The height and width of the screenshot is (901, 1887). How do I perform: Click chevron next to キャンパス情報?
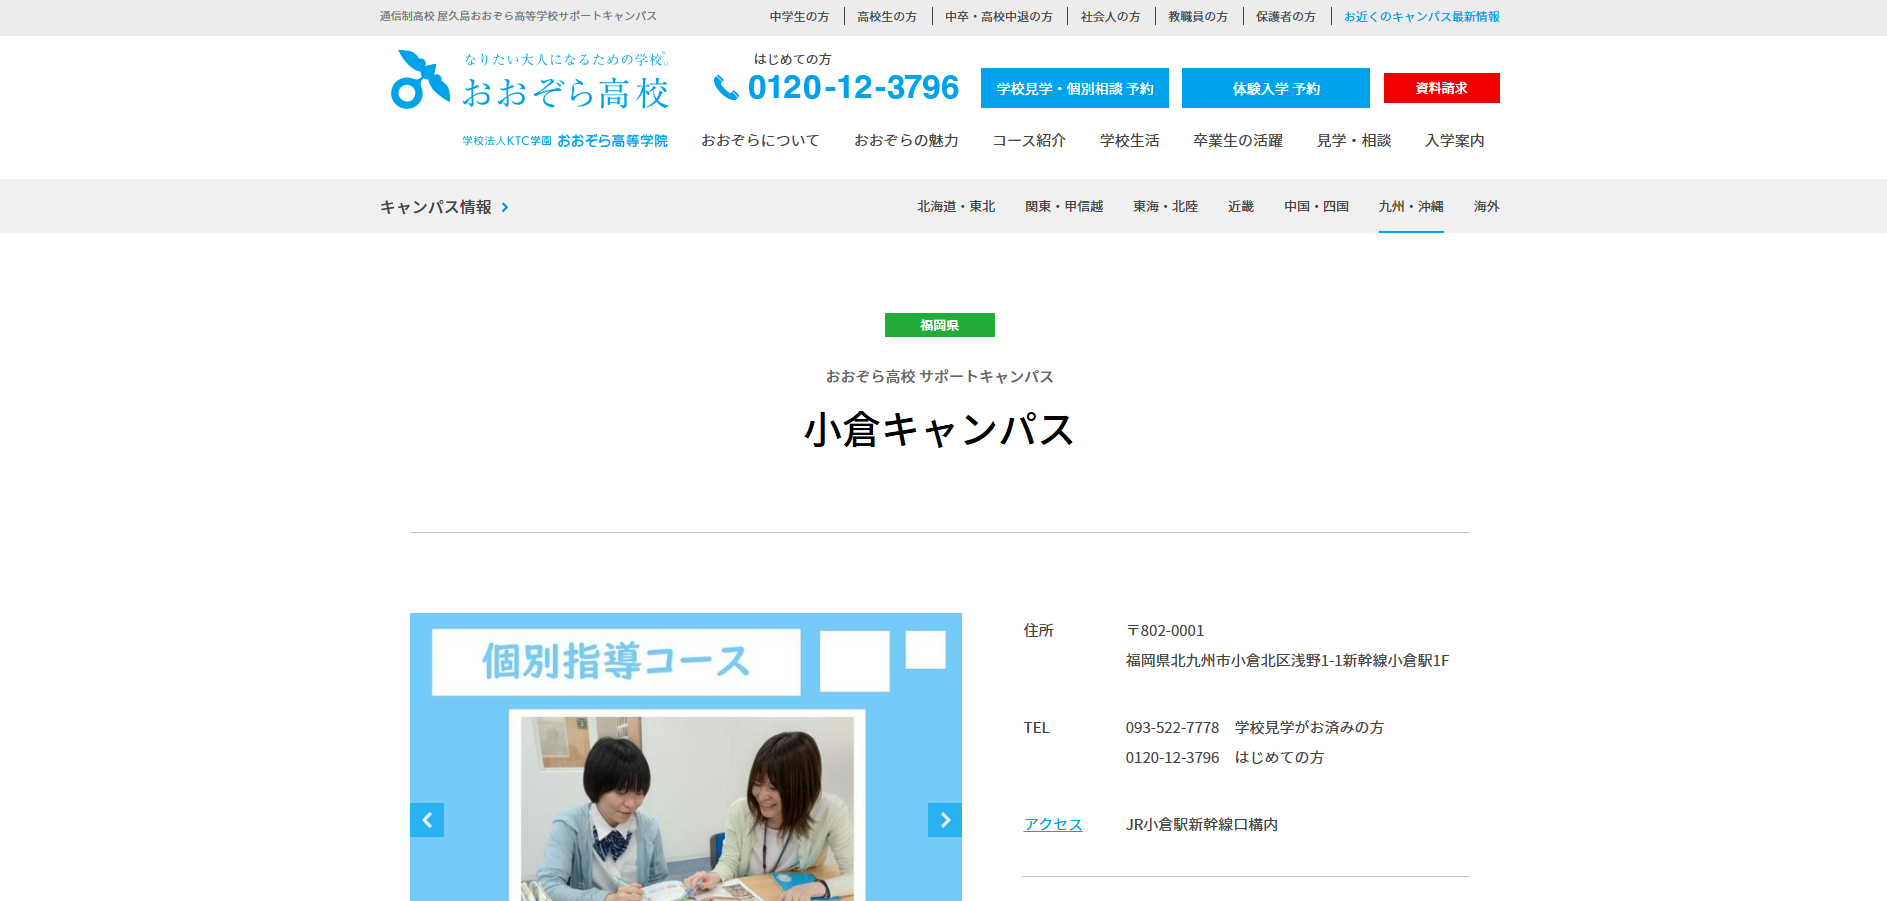click(x=505, y=208)
